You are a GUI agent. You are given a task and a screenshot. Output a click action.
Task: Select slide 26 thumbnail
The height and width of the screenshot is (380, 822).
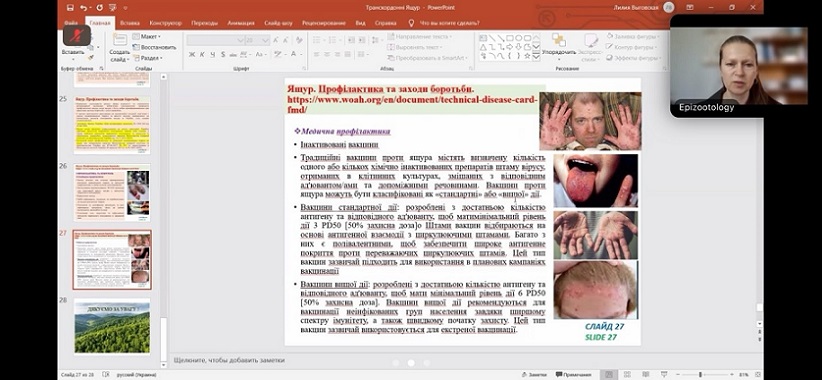coord(112,193)
